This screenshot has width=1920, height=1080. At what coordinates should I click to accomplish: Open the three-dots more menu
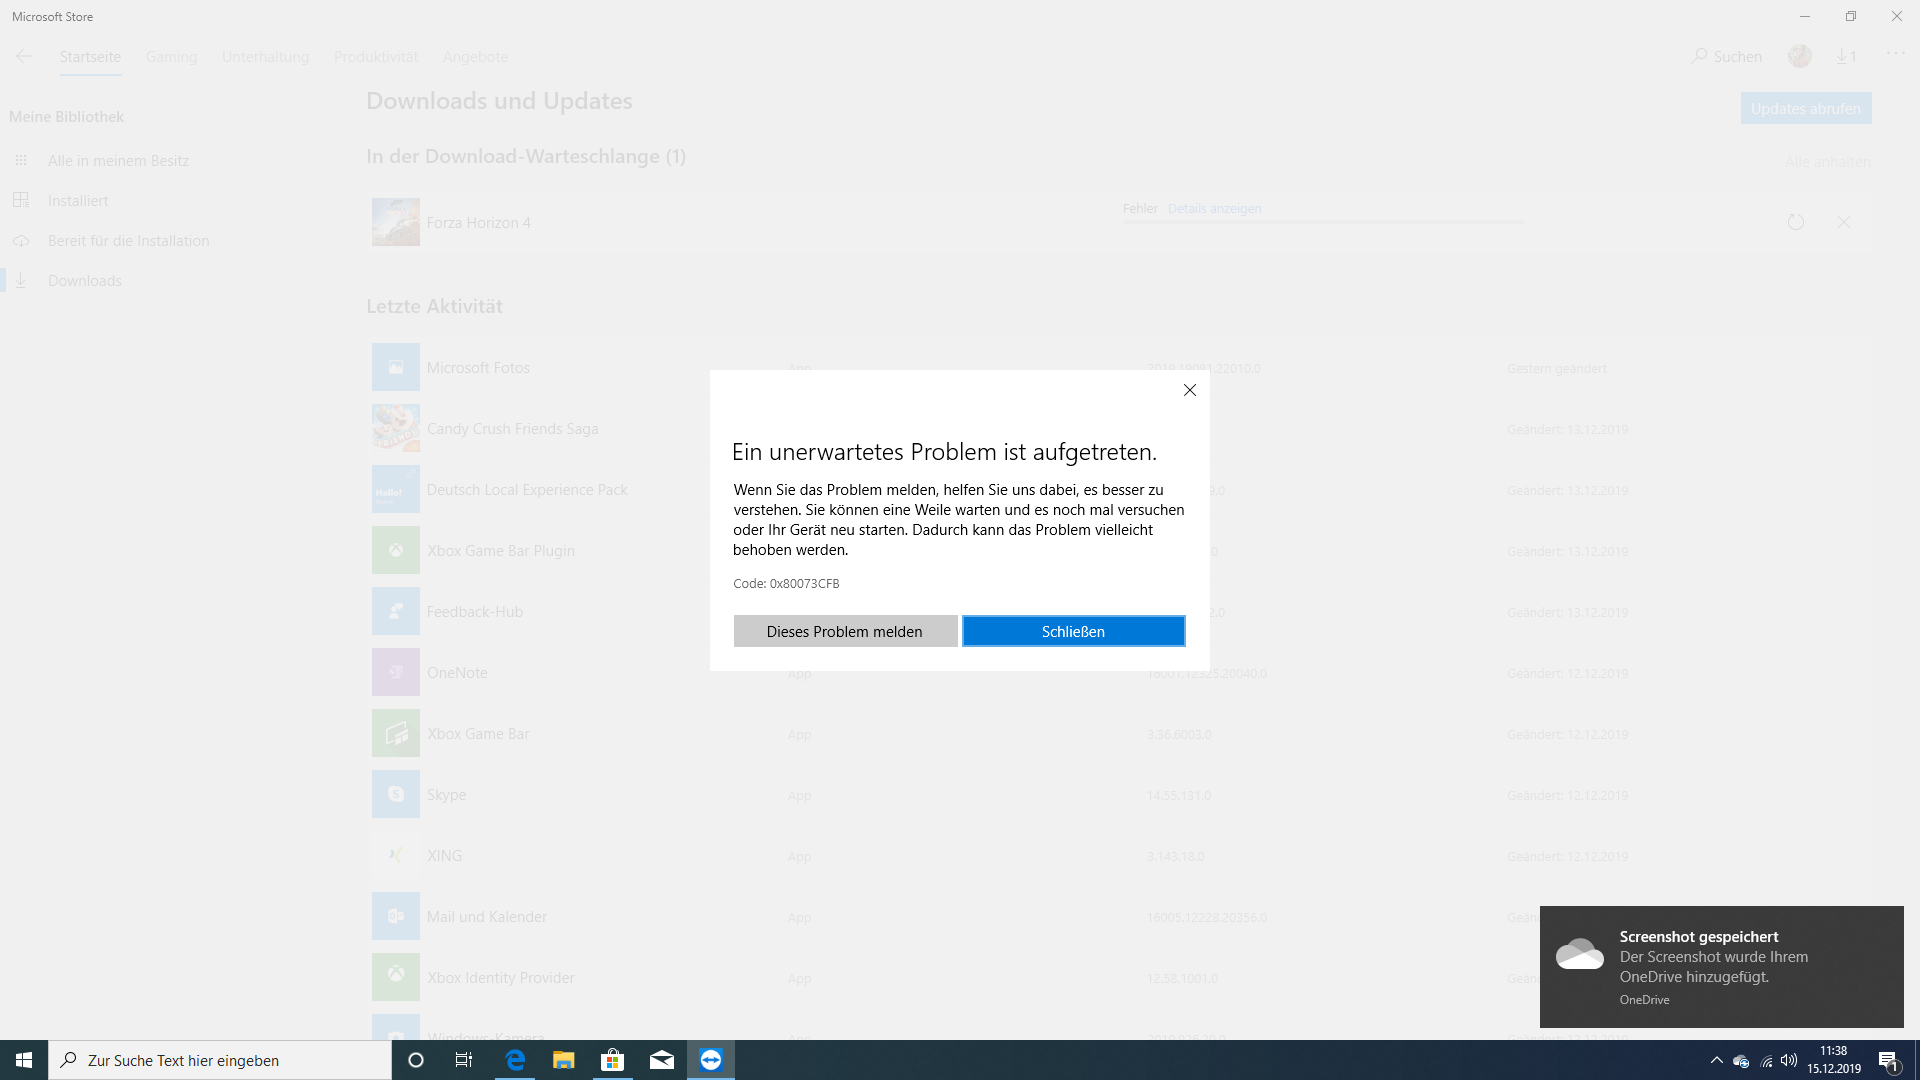(x=1895, y=54)
